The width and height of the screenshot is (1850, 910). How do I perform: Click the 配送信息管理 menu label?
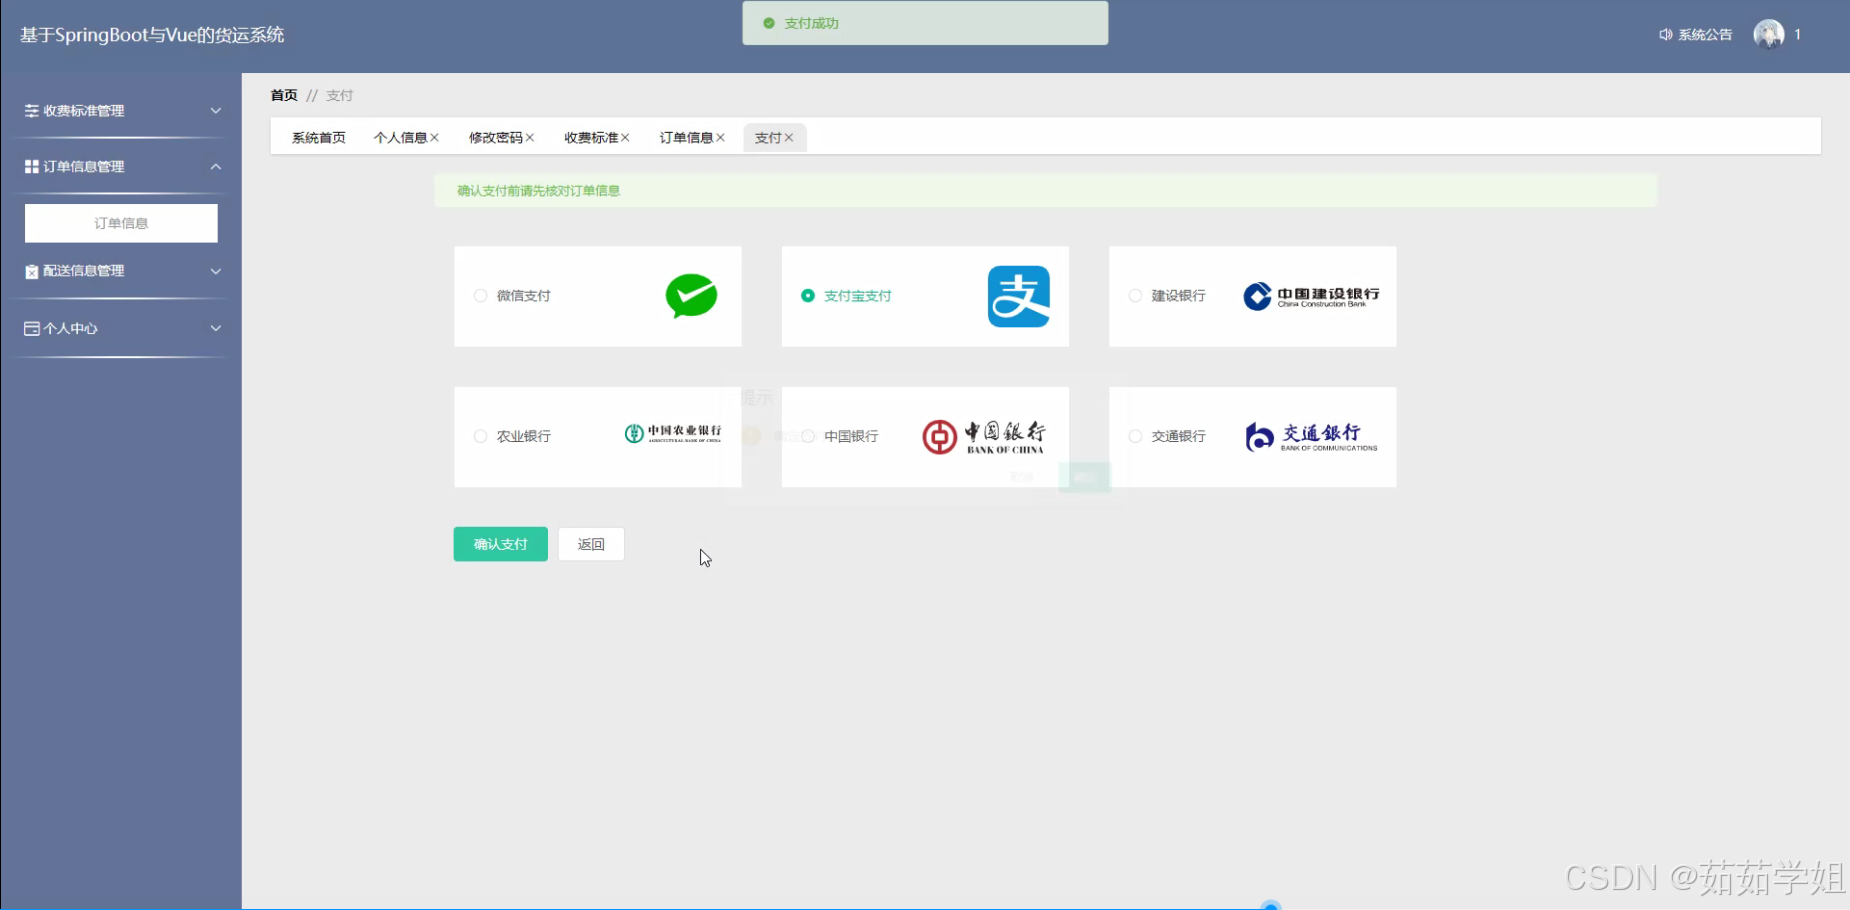[84, 271]
